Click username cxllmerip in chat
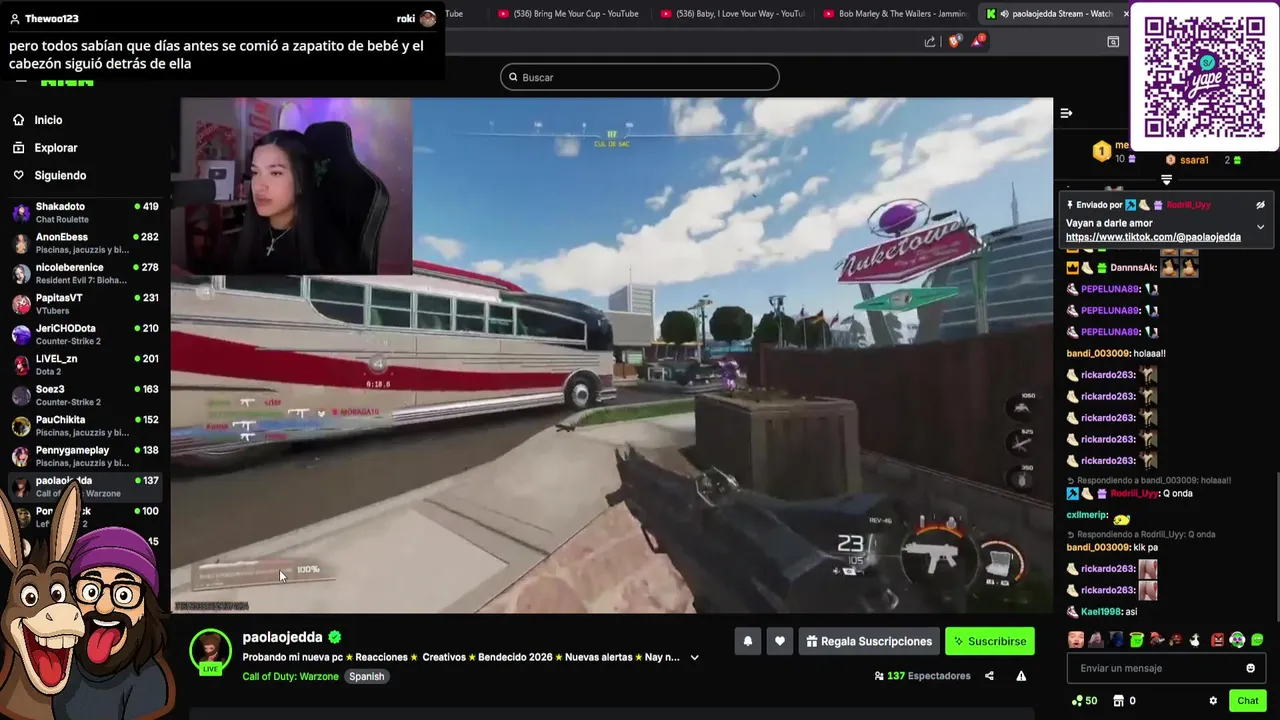 pyautogui.click(x=1087, y=515)
